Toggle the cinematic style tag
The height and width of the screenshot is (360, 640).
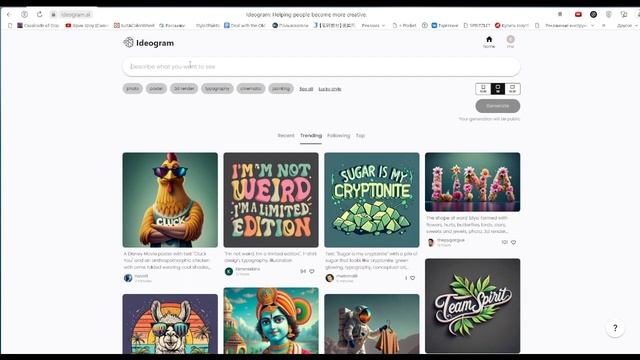[x=251, y=89]
